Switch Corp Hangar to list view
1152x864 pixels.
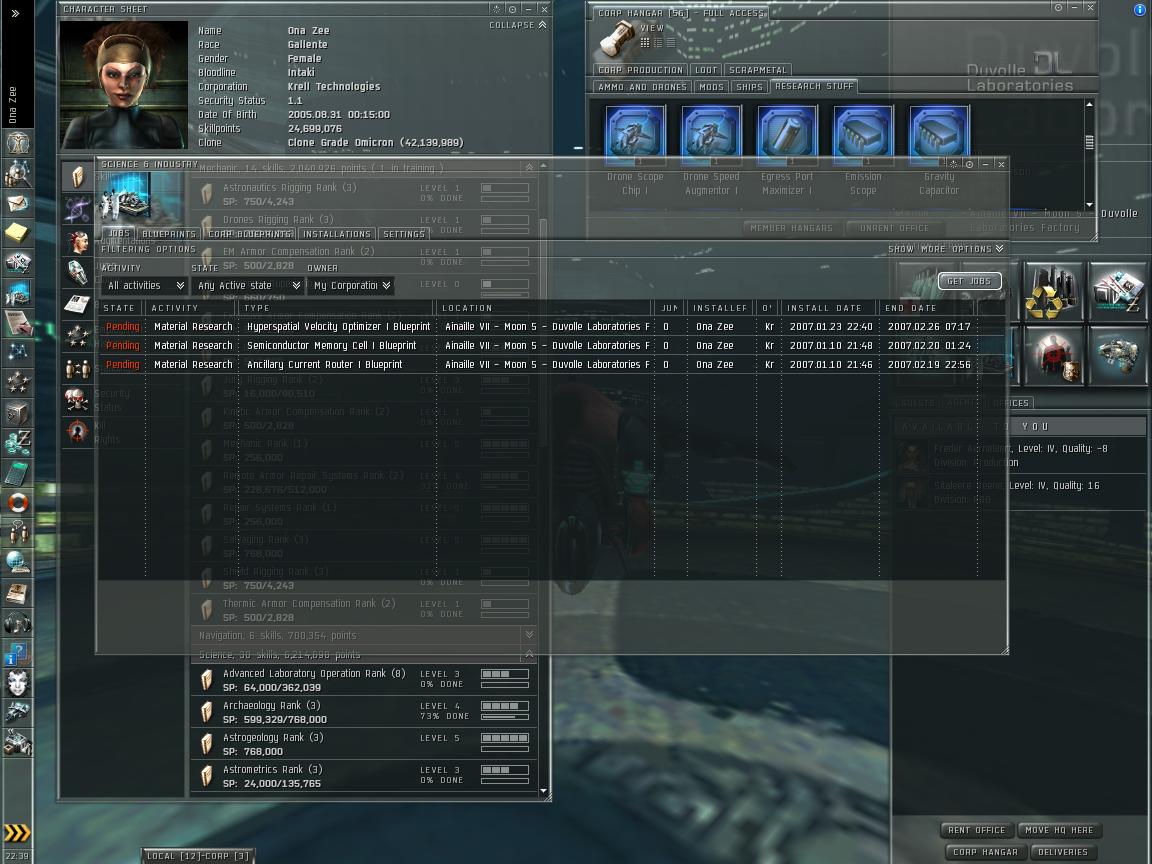coord(671,43)
